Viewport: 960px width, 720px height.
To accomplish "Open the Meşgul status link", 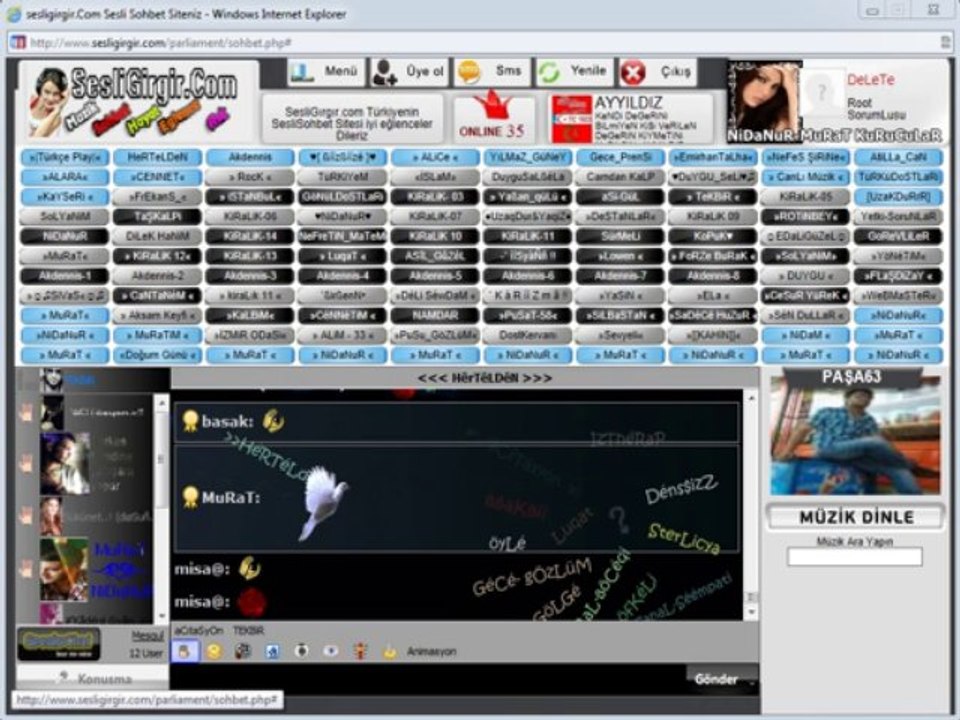I will [148, 636].
